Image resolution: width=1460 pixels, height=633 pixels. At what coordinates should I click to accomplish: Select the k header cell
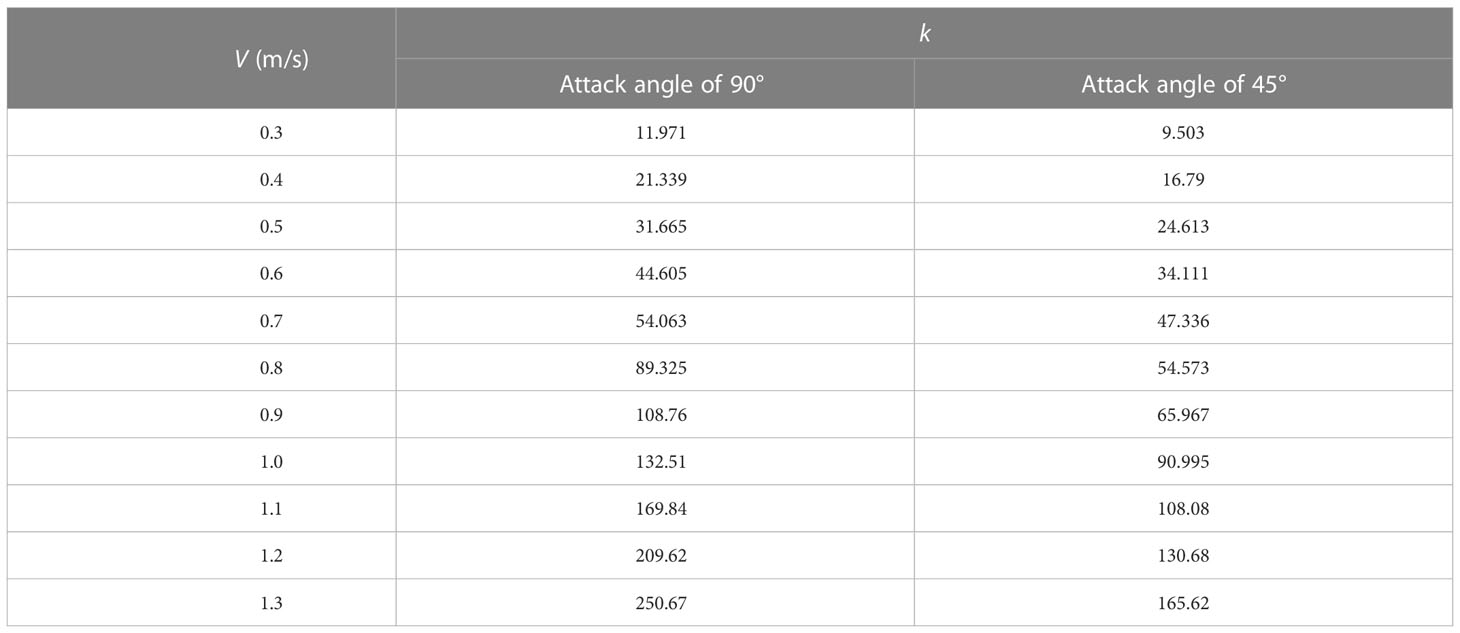coord(924,33)
